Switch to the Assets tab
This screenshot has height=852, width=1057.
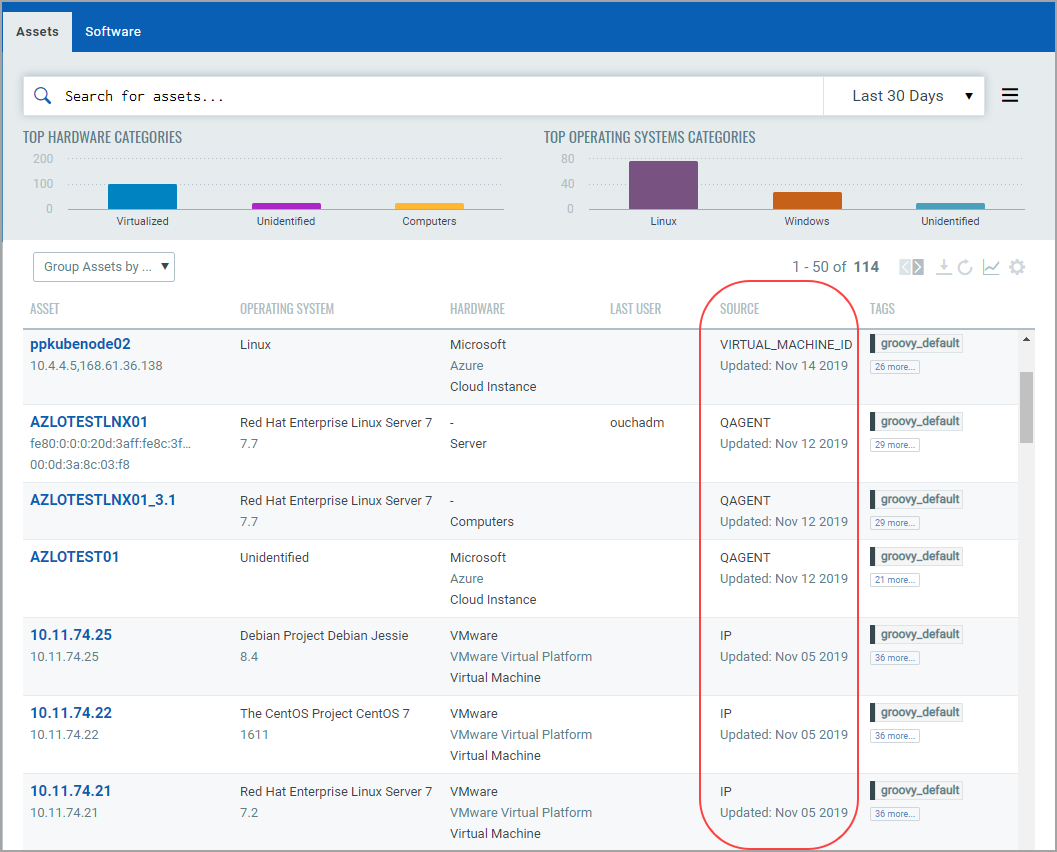pos(38,32)
